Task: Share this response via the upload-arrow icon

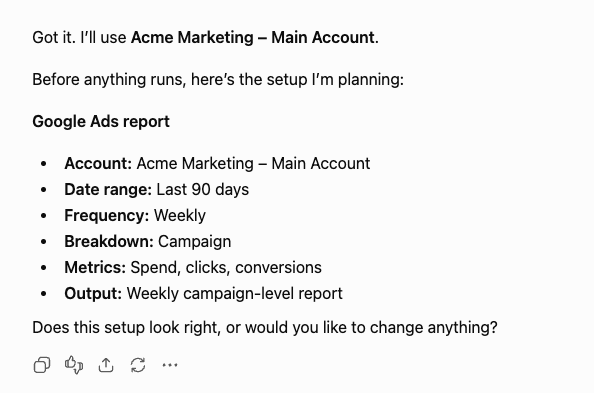Action: 106,365
